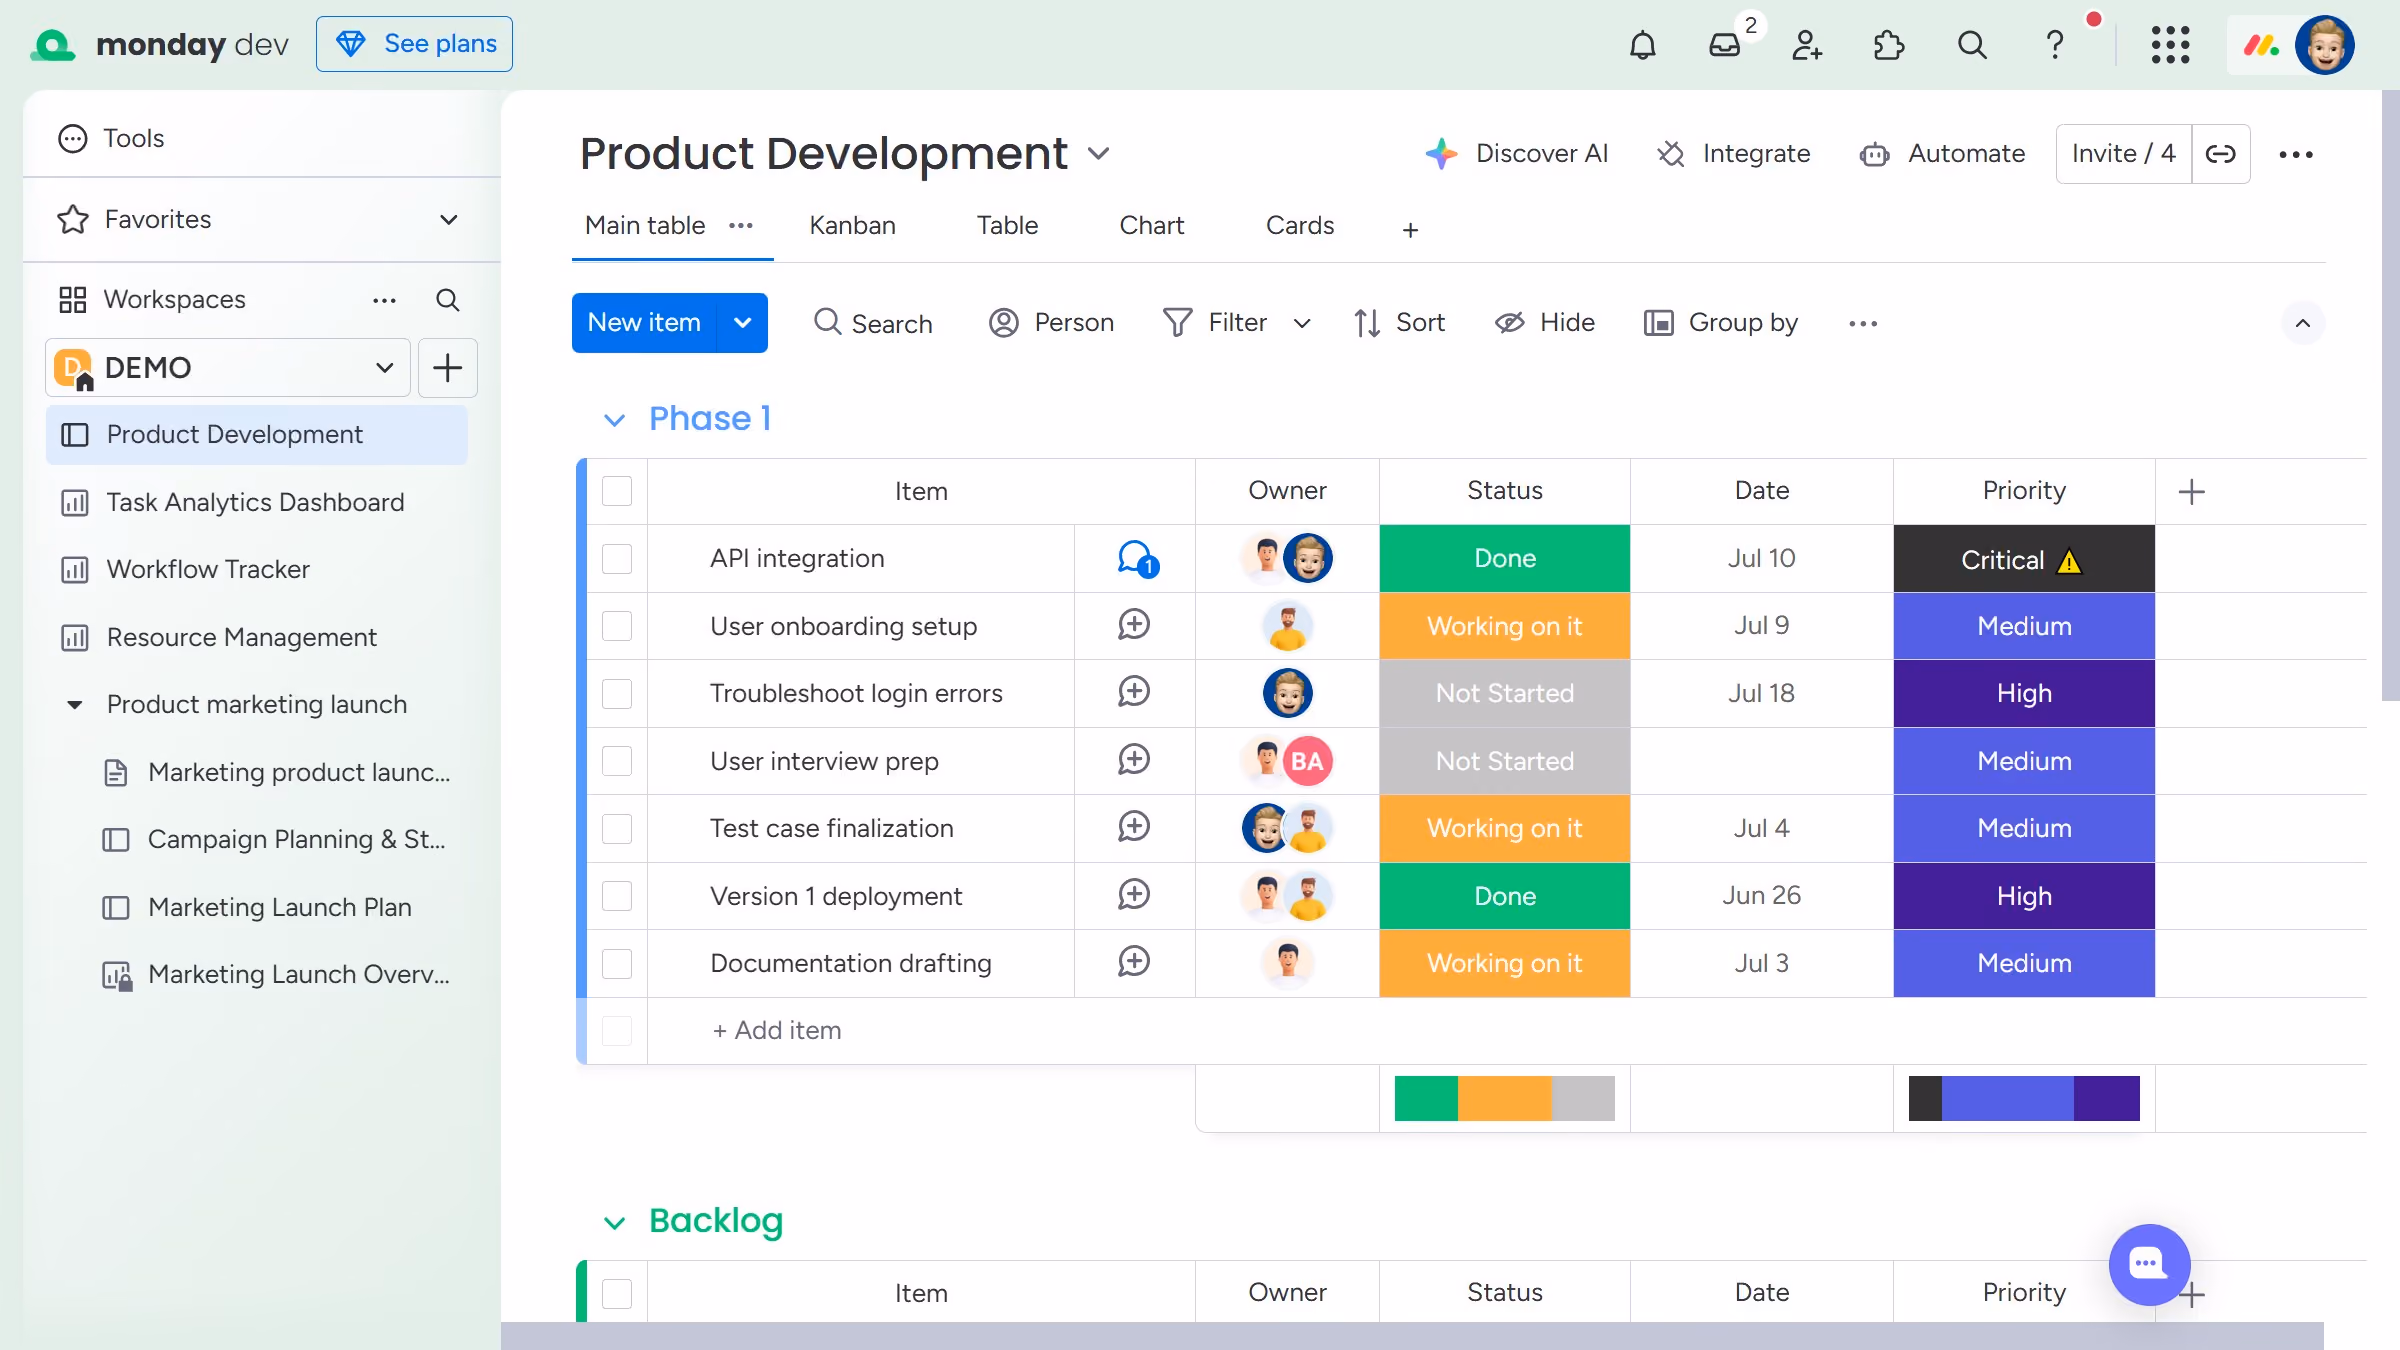The height and width of the screenshot is (1350, 2400).
Task: Check the Troubleshoot login errors checkbox
Action: [x=617, y=694]
